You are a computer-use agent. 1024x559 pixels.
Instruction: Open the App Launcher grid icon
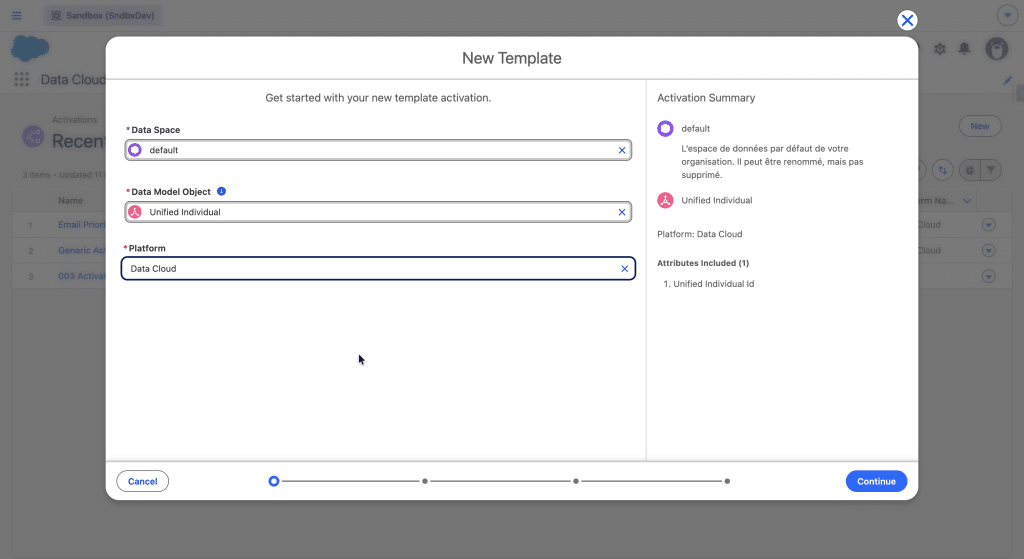click(x=21, y=80)
